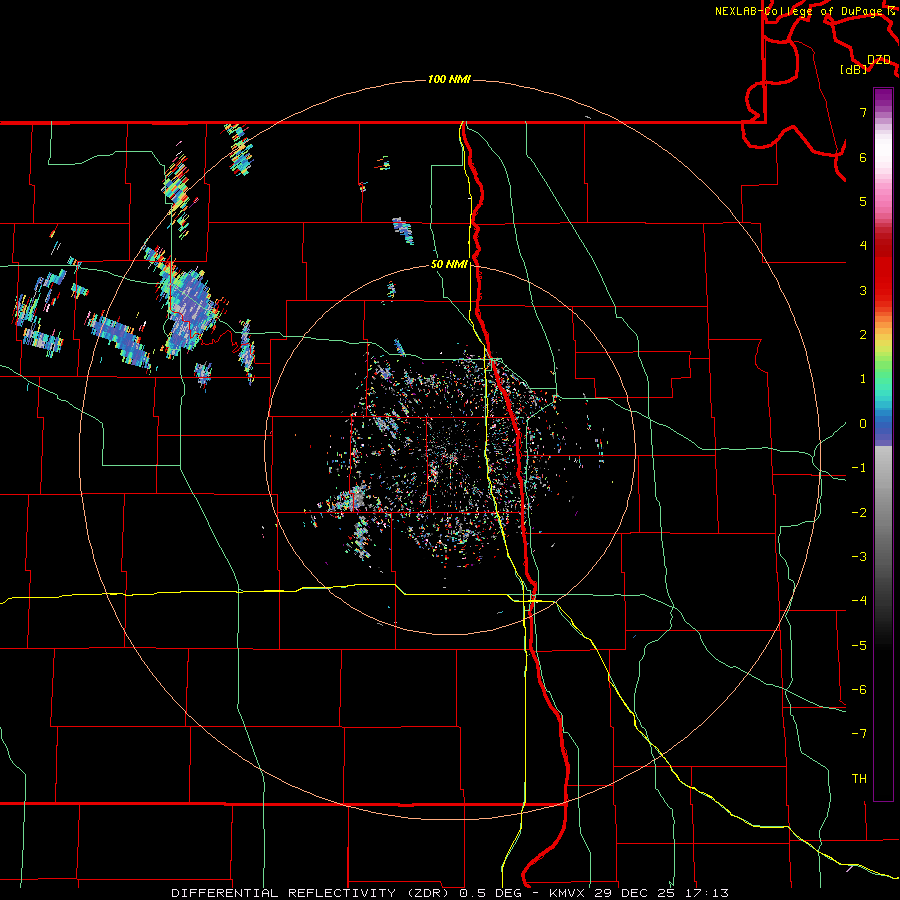This screenshot has height=900, width=900.
Task: Click the 0 dB value on color scale
Action: pos(863,424)
